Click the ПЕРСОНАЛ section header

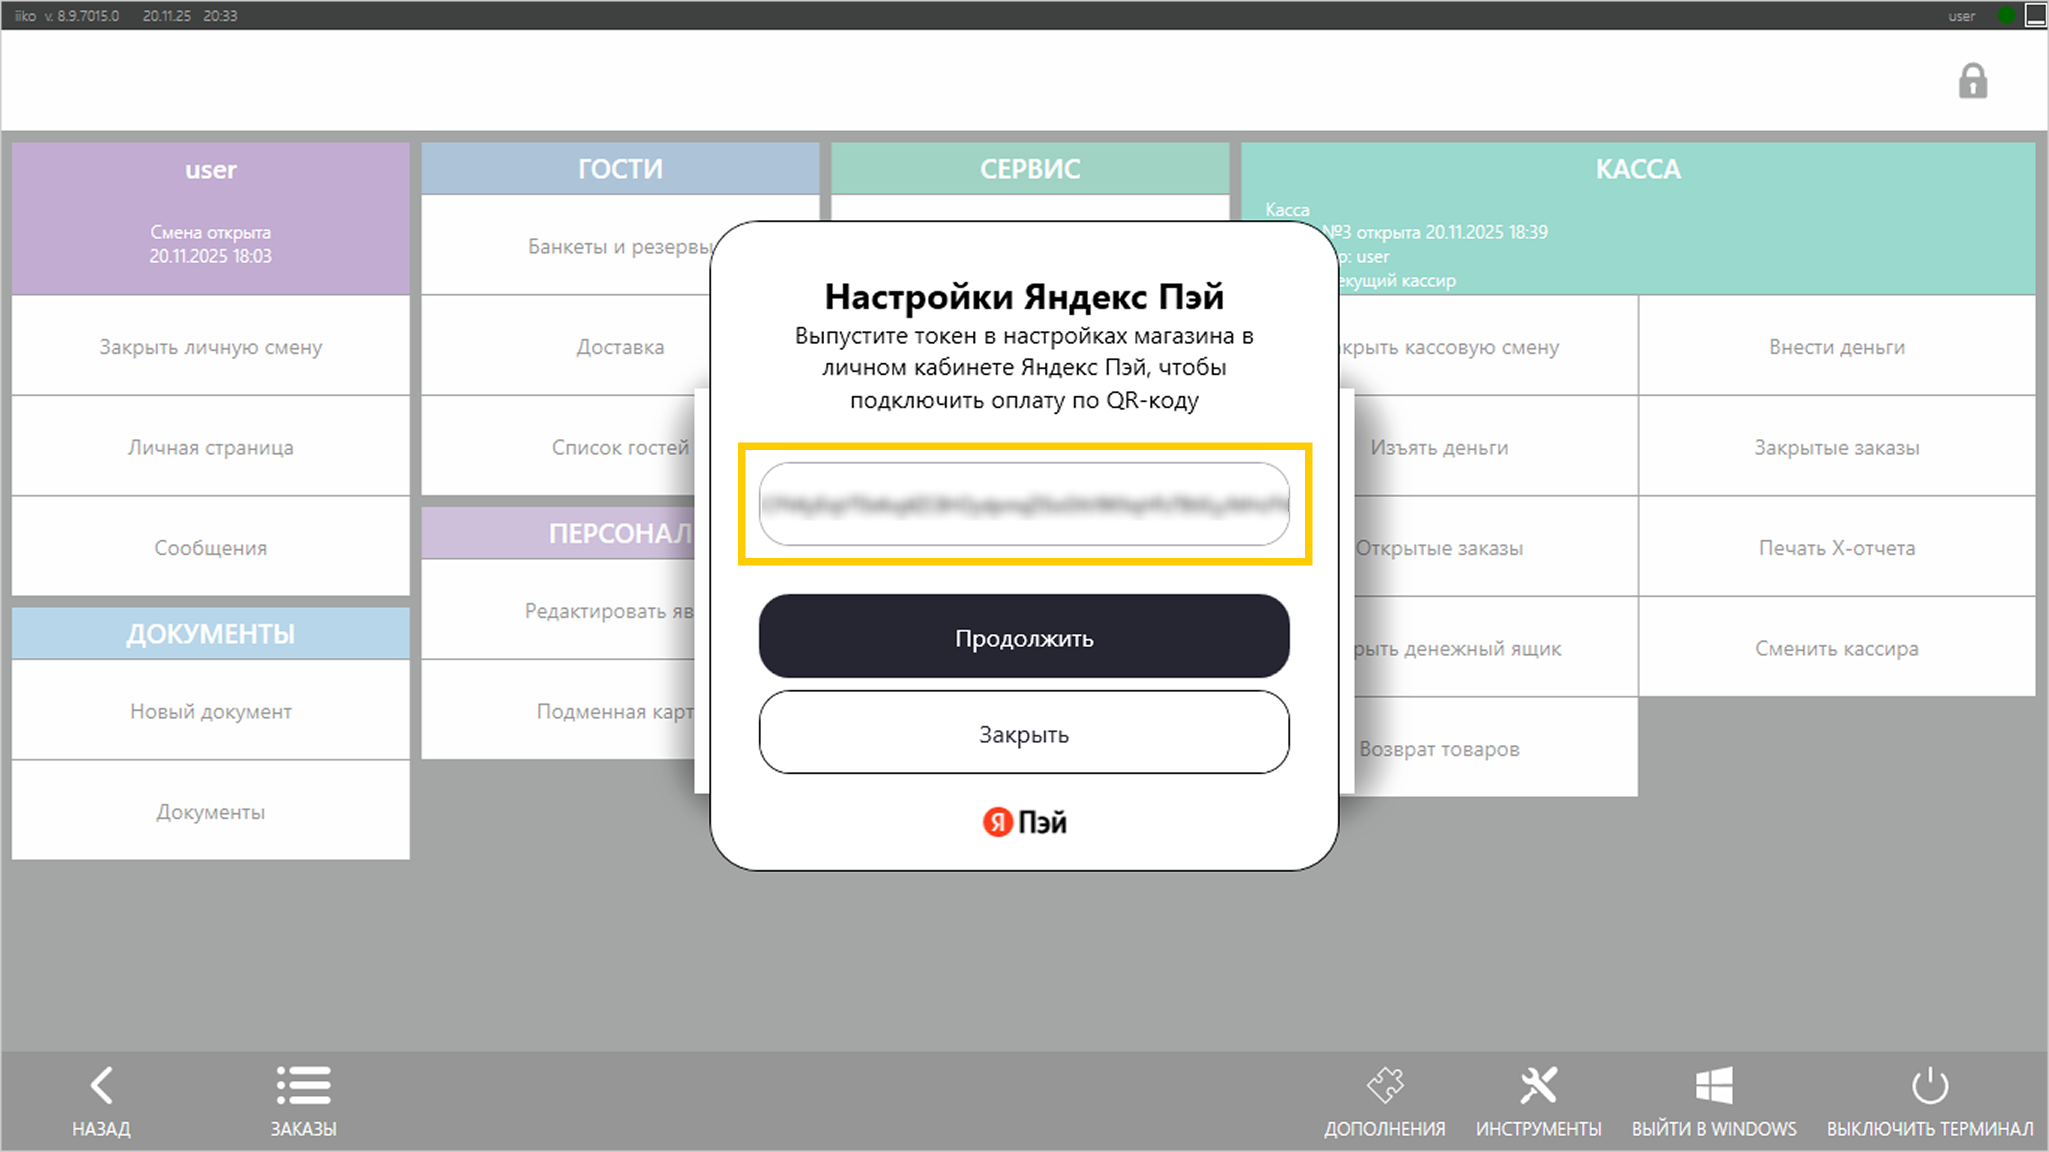559,532
